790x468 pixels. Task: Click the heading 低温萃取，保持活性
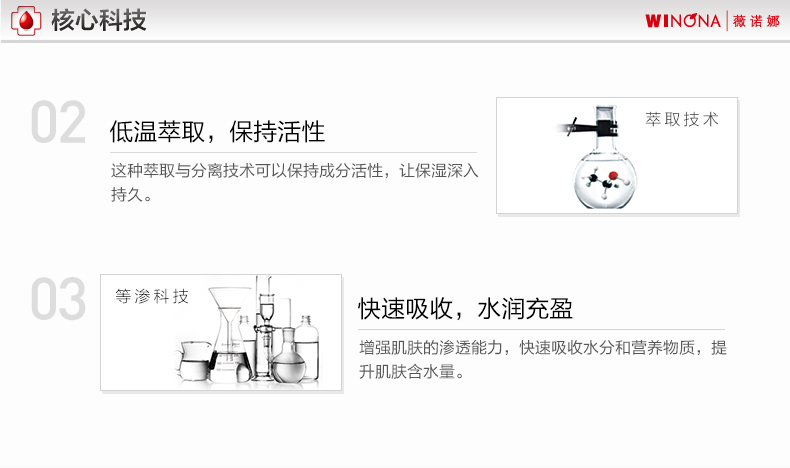pos(217,132)
